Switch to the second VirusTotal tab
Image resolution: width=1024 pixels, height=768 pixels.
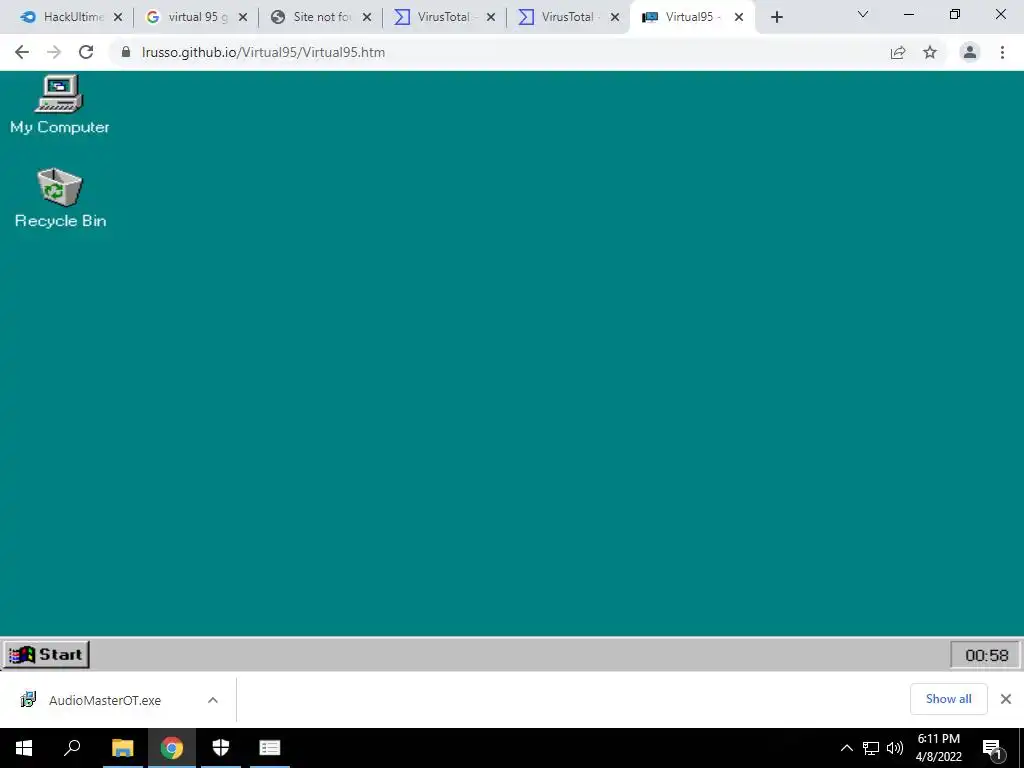click(567, 17)
